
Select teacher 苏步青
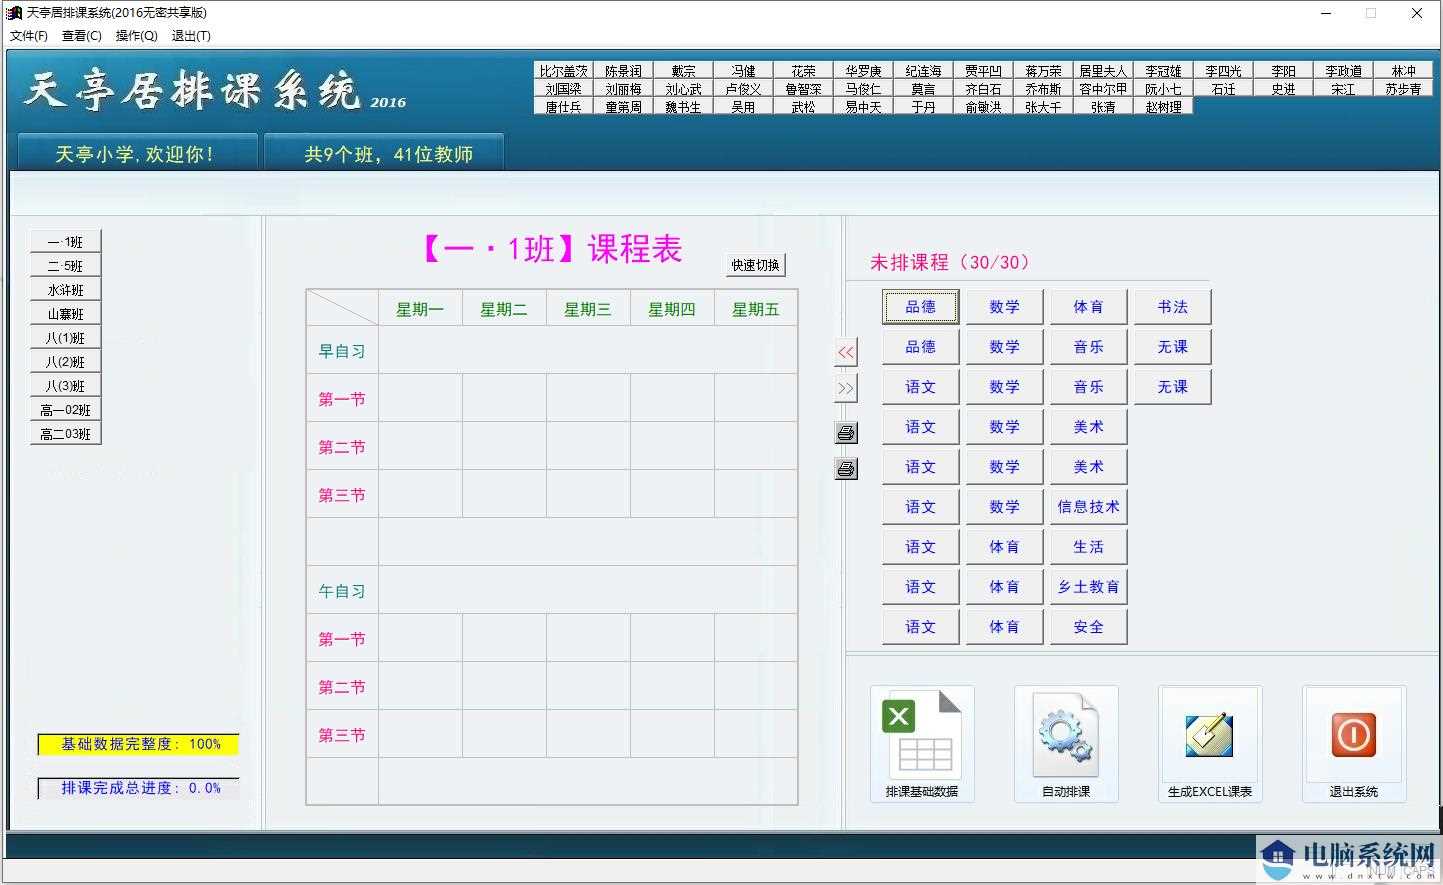(1404, 89)
